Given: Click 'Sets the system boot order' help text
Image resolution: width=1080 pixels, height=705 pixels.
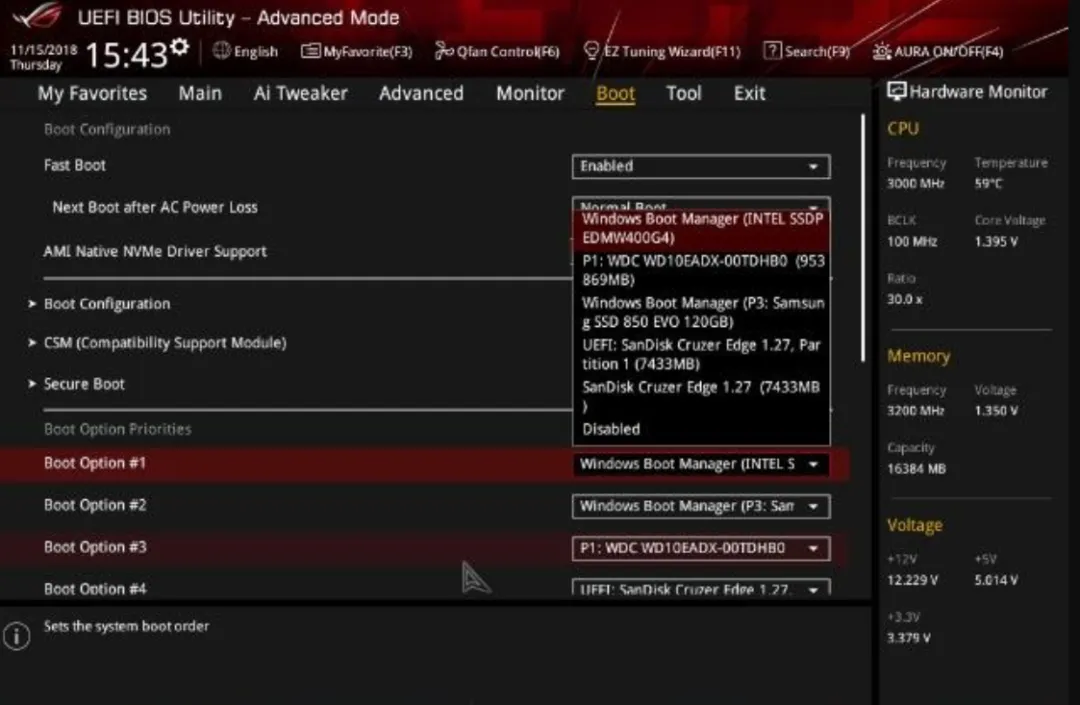Looking at the screenshot, I should [126, 627].
